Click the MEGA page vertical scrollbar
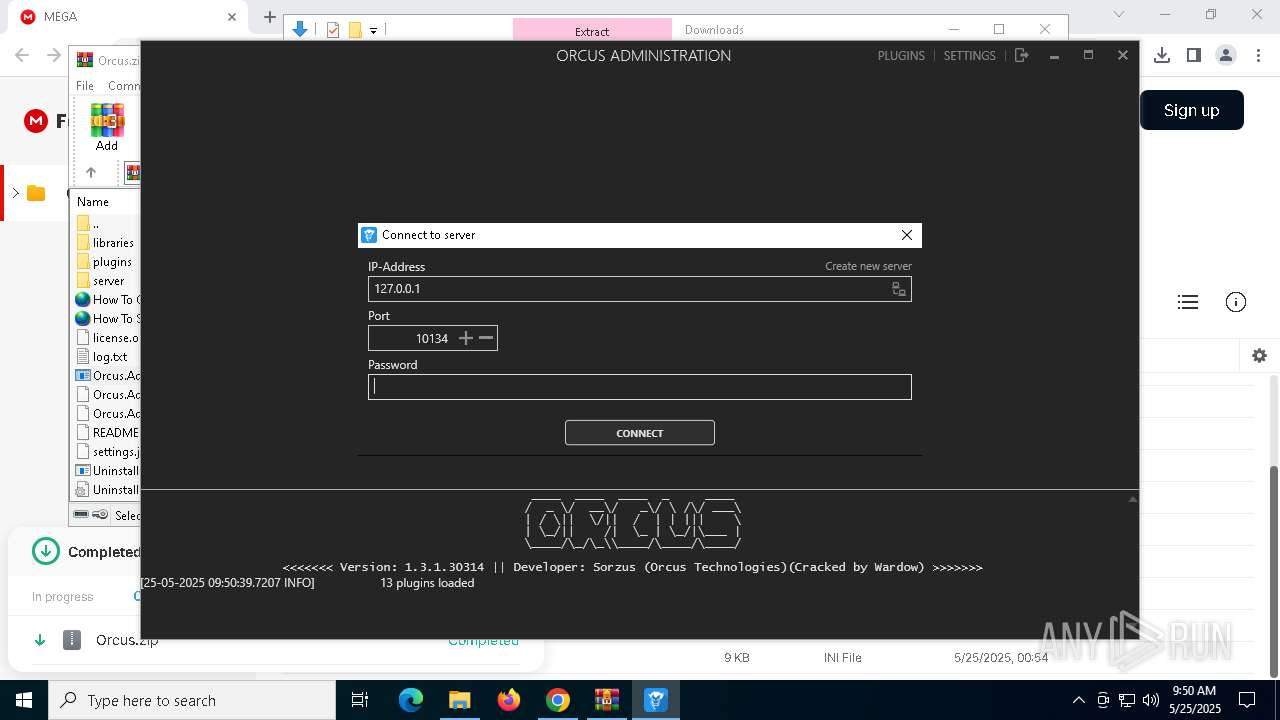The image size is (1280, 720). (1274, 572)
